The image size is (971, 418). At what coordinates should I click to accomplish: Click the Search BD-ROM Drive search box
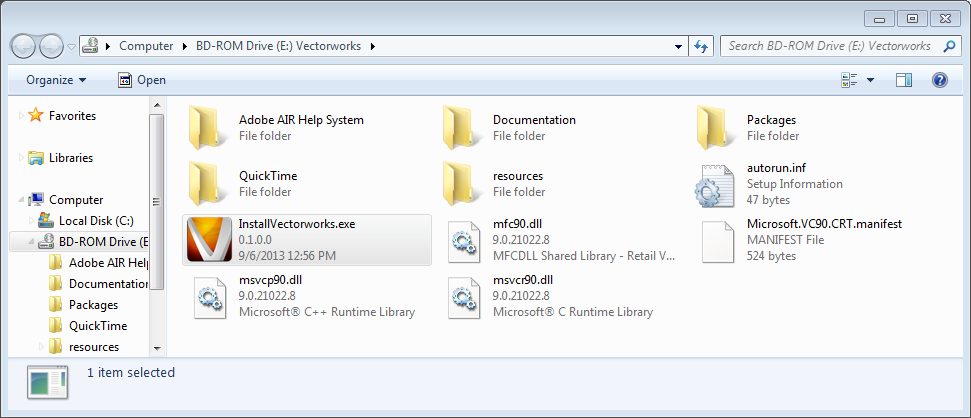pyautogui.click(x=830, y=46)
